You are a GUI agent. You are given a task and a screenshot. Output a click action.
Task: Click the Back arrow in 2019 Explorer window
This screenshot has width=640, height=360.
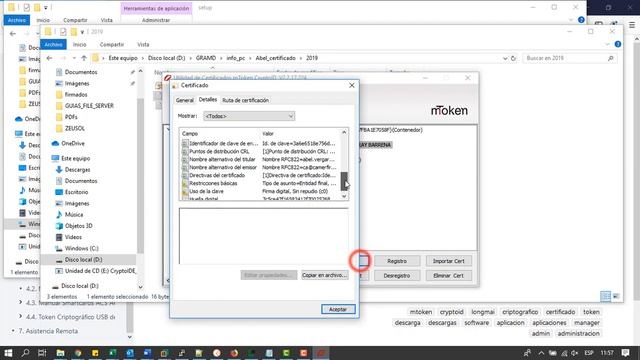tap(49, 58)
